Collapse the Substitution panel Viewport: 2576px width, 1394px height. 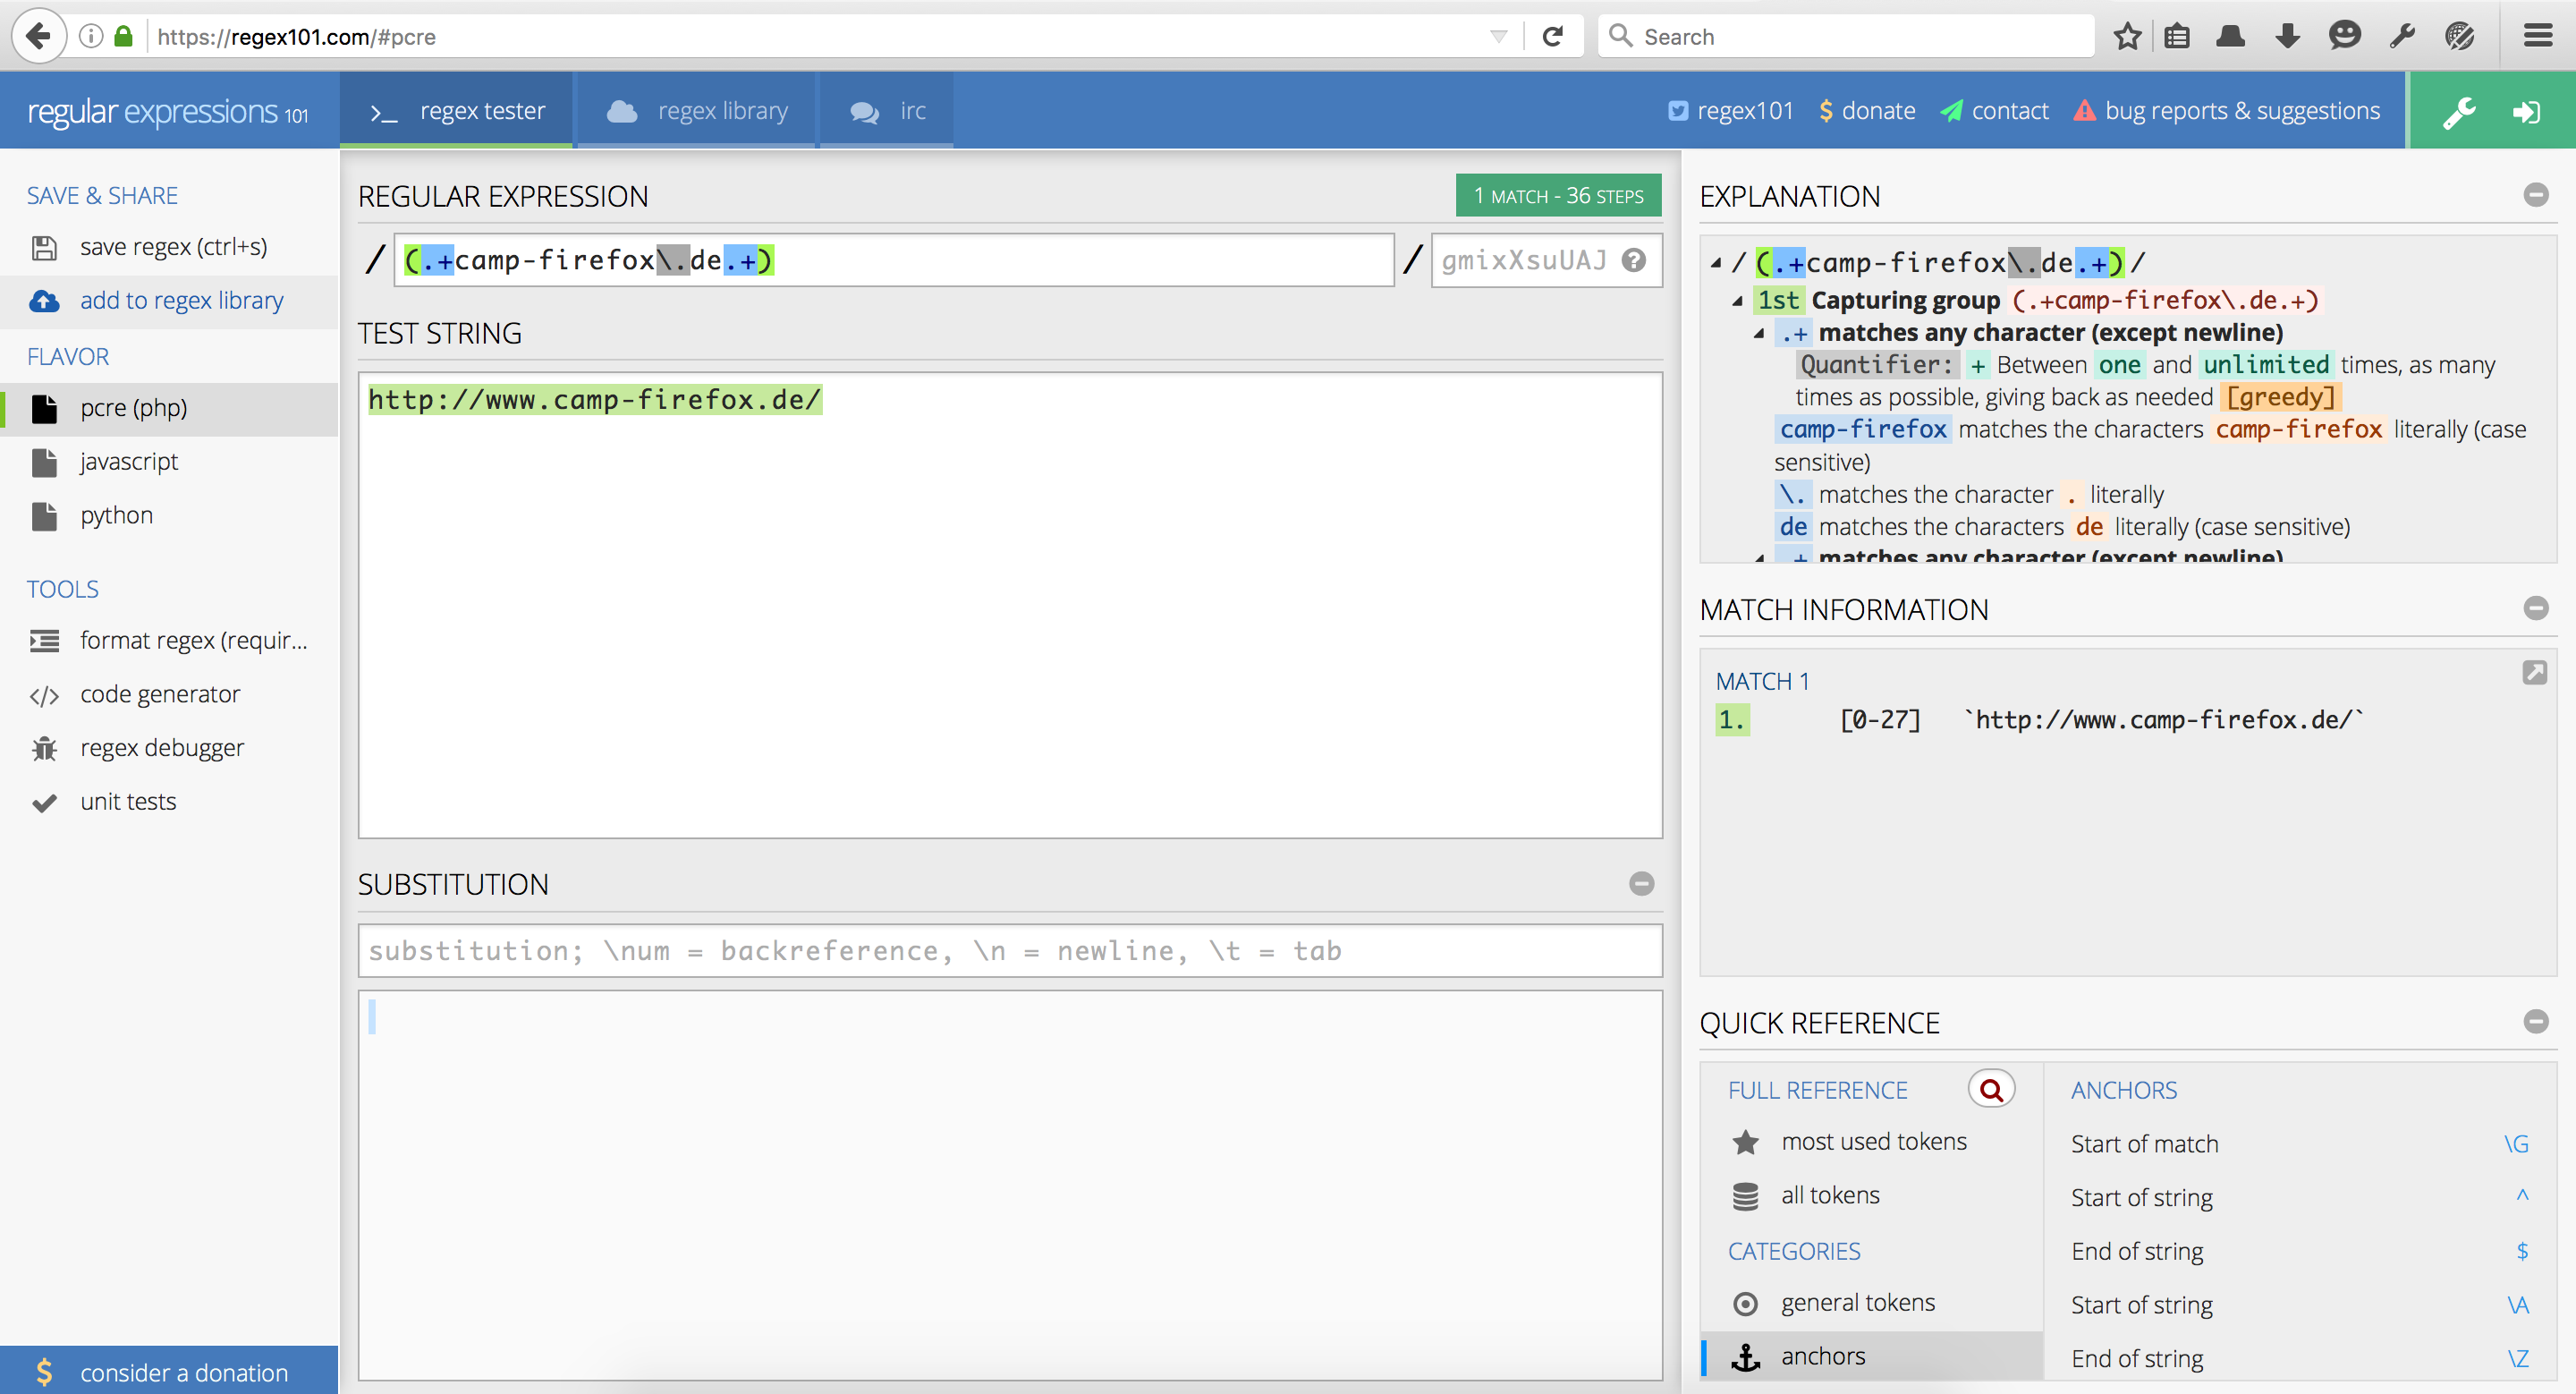click(x=1641, y=883)
